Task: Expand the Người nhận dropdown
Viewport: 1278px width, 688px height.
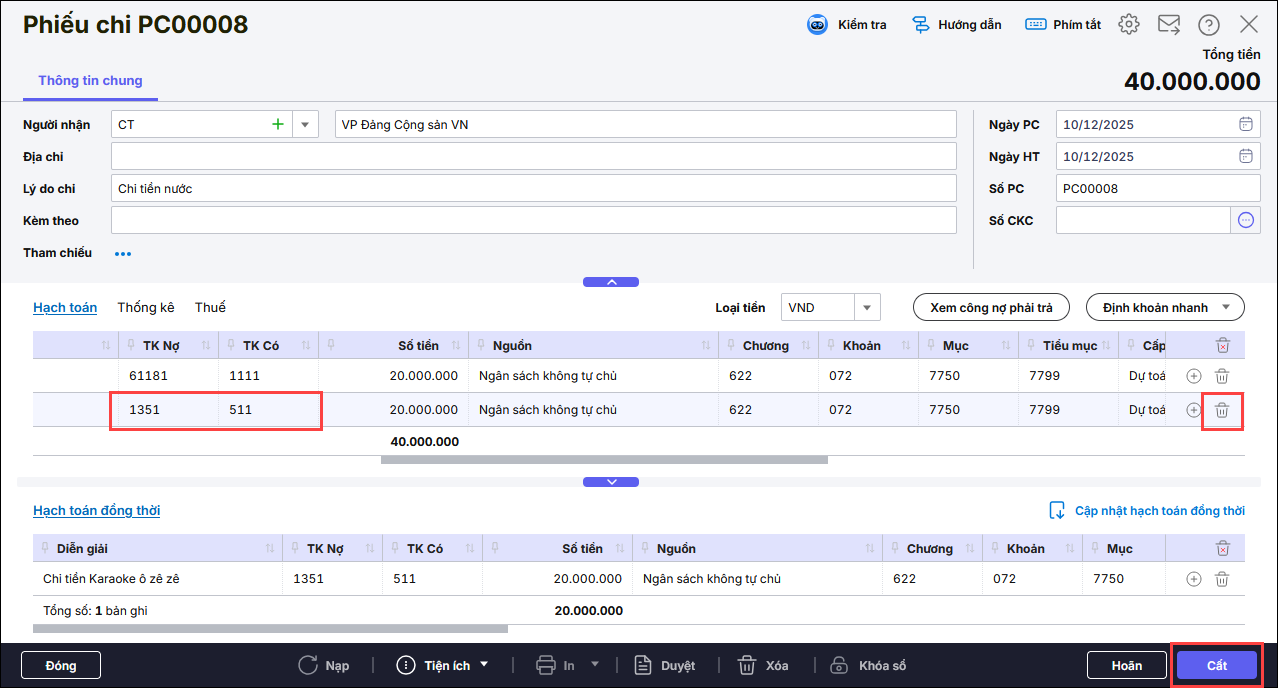Action: pyautogui.click(x=305, y=125)
